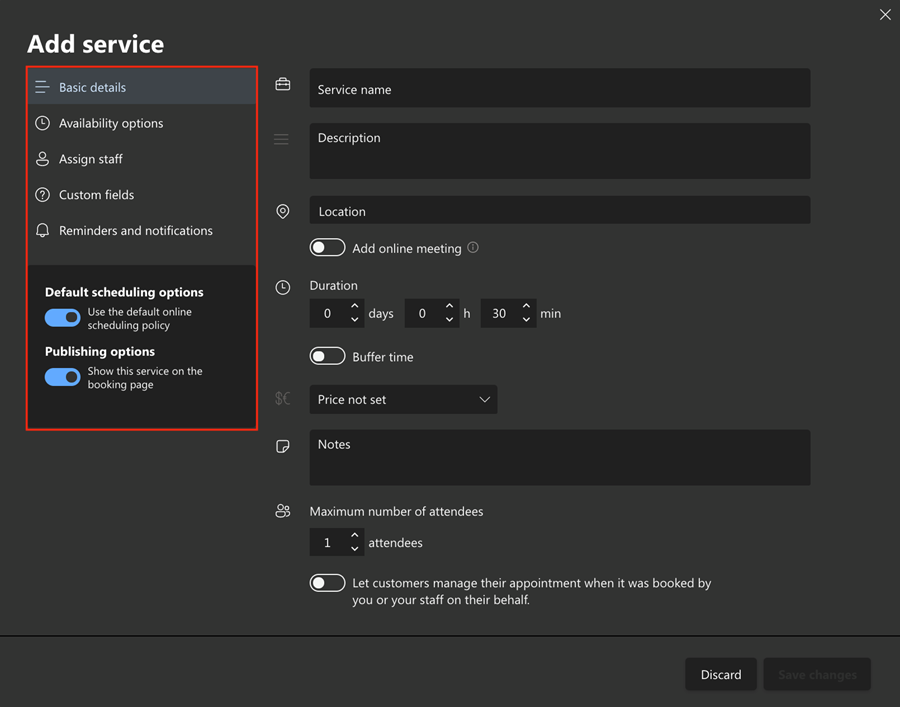Viewport: 900px width, 707px height.
Task: Open Reminders and notifications section
Action: [142, 230]
